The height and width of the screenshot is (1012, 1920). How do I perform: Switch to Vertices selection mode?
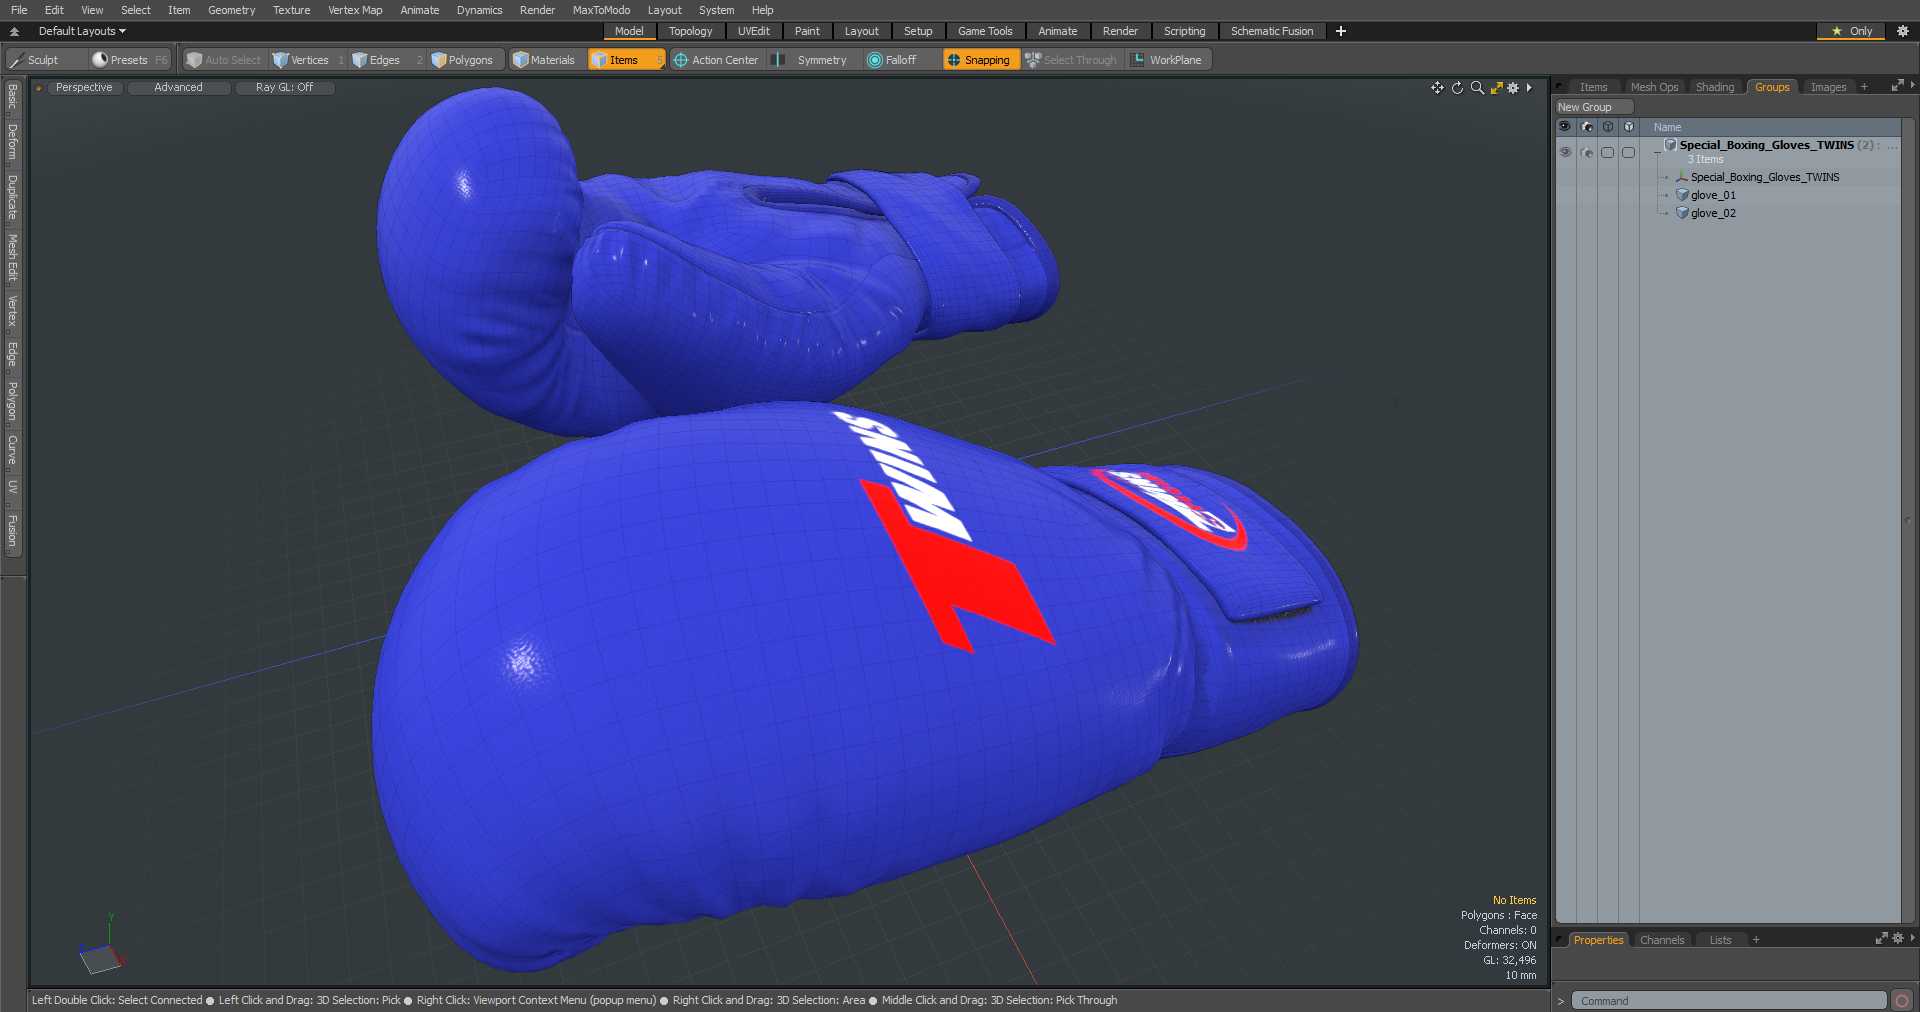308,60
